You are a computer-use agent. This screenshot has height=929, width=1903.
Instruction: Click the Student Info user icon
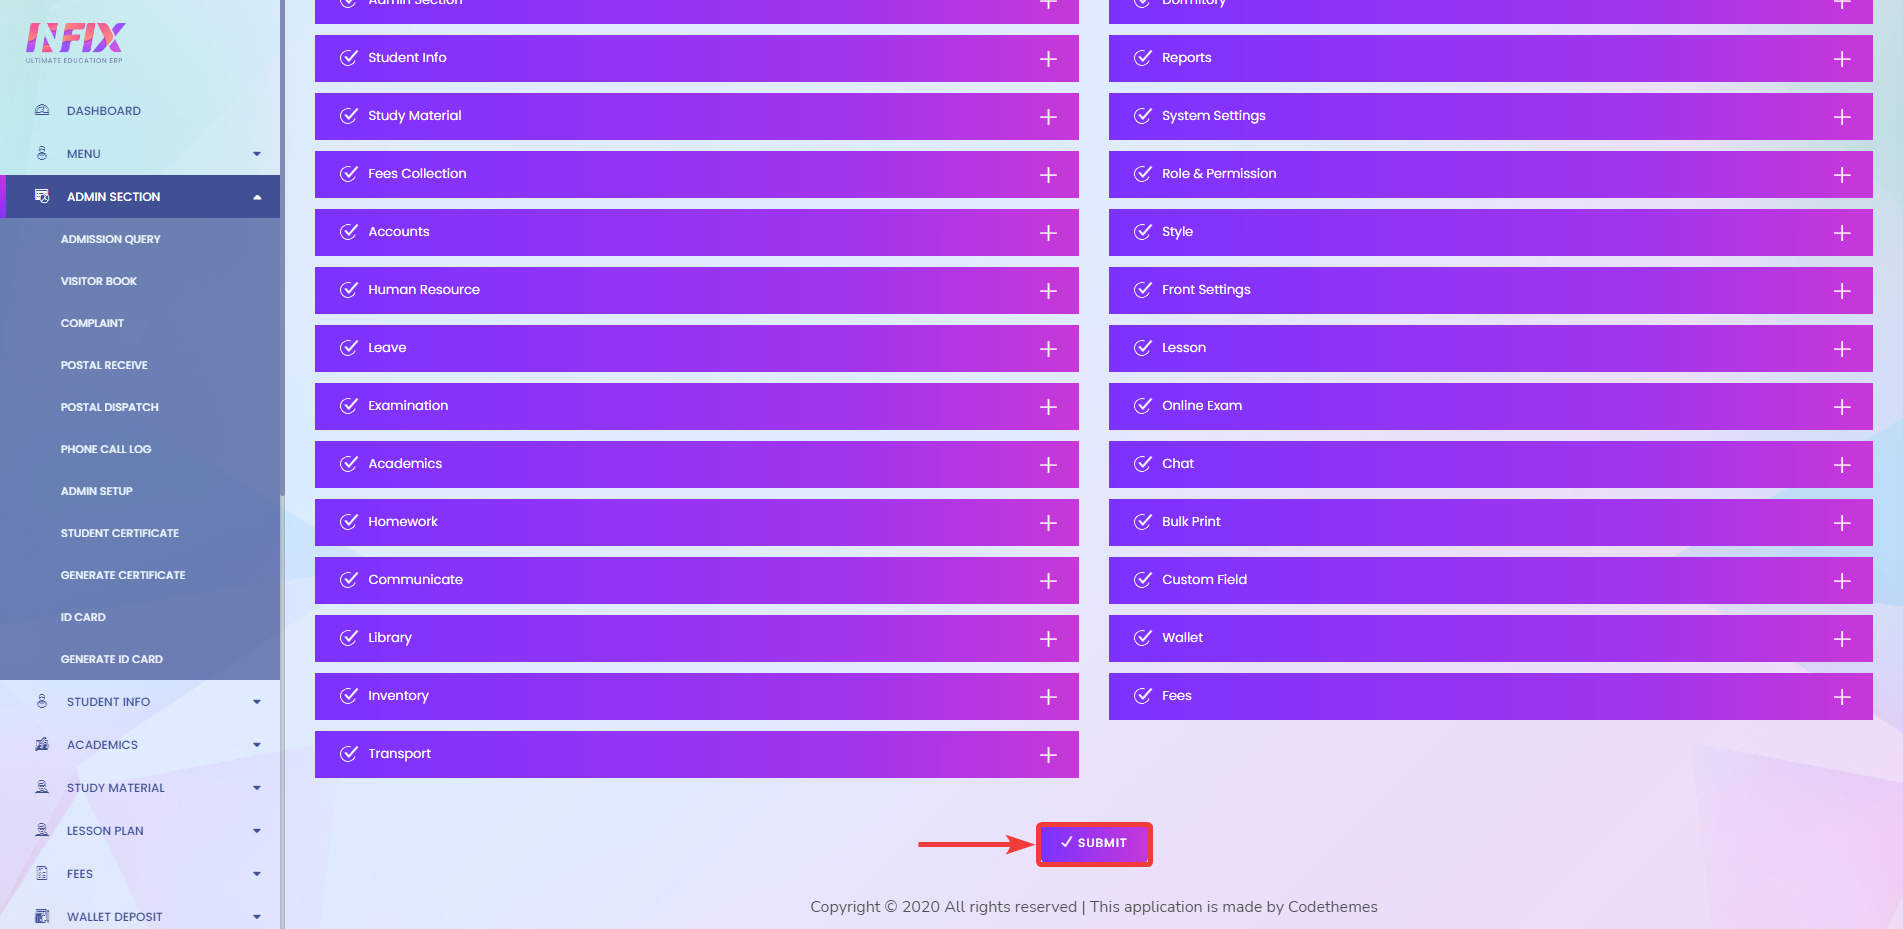[42, 701]
